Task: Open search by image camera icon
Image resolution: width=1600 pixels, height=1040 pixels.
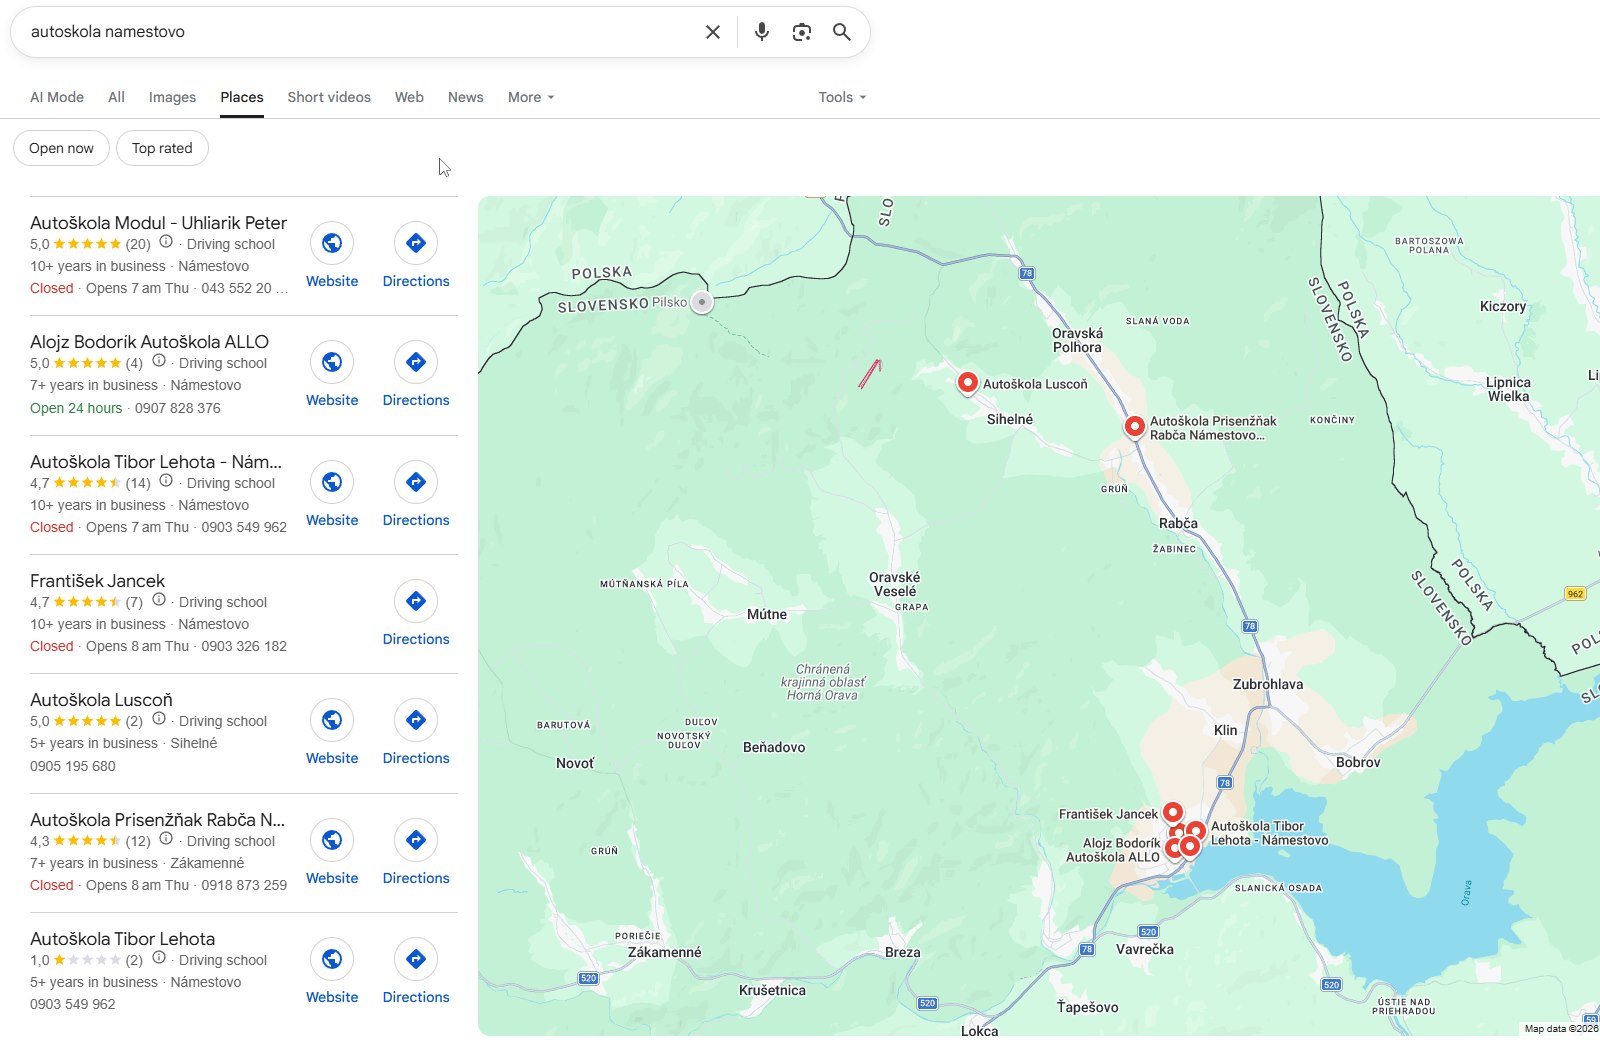Action: point(802,32)
